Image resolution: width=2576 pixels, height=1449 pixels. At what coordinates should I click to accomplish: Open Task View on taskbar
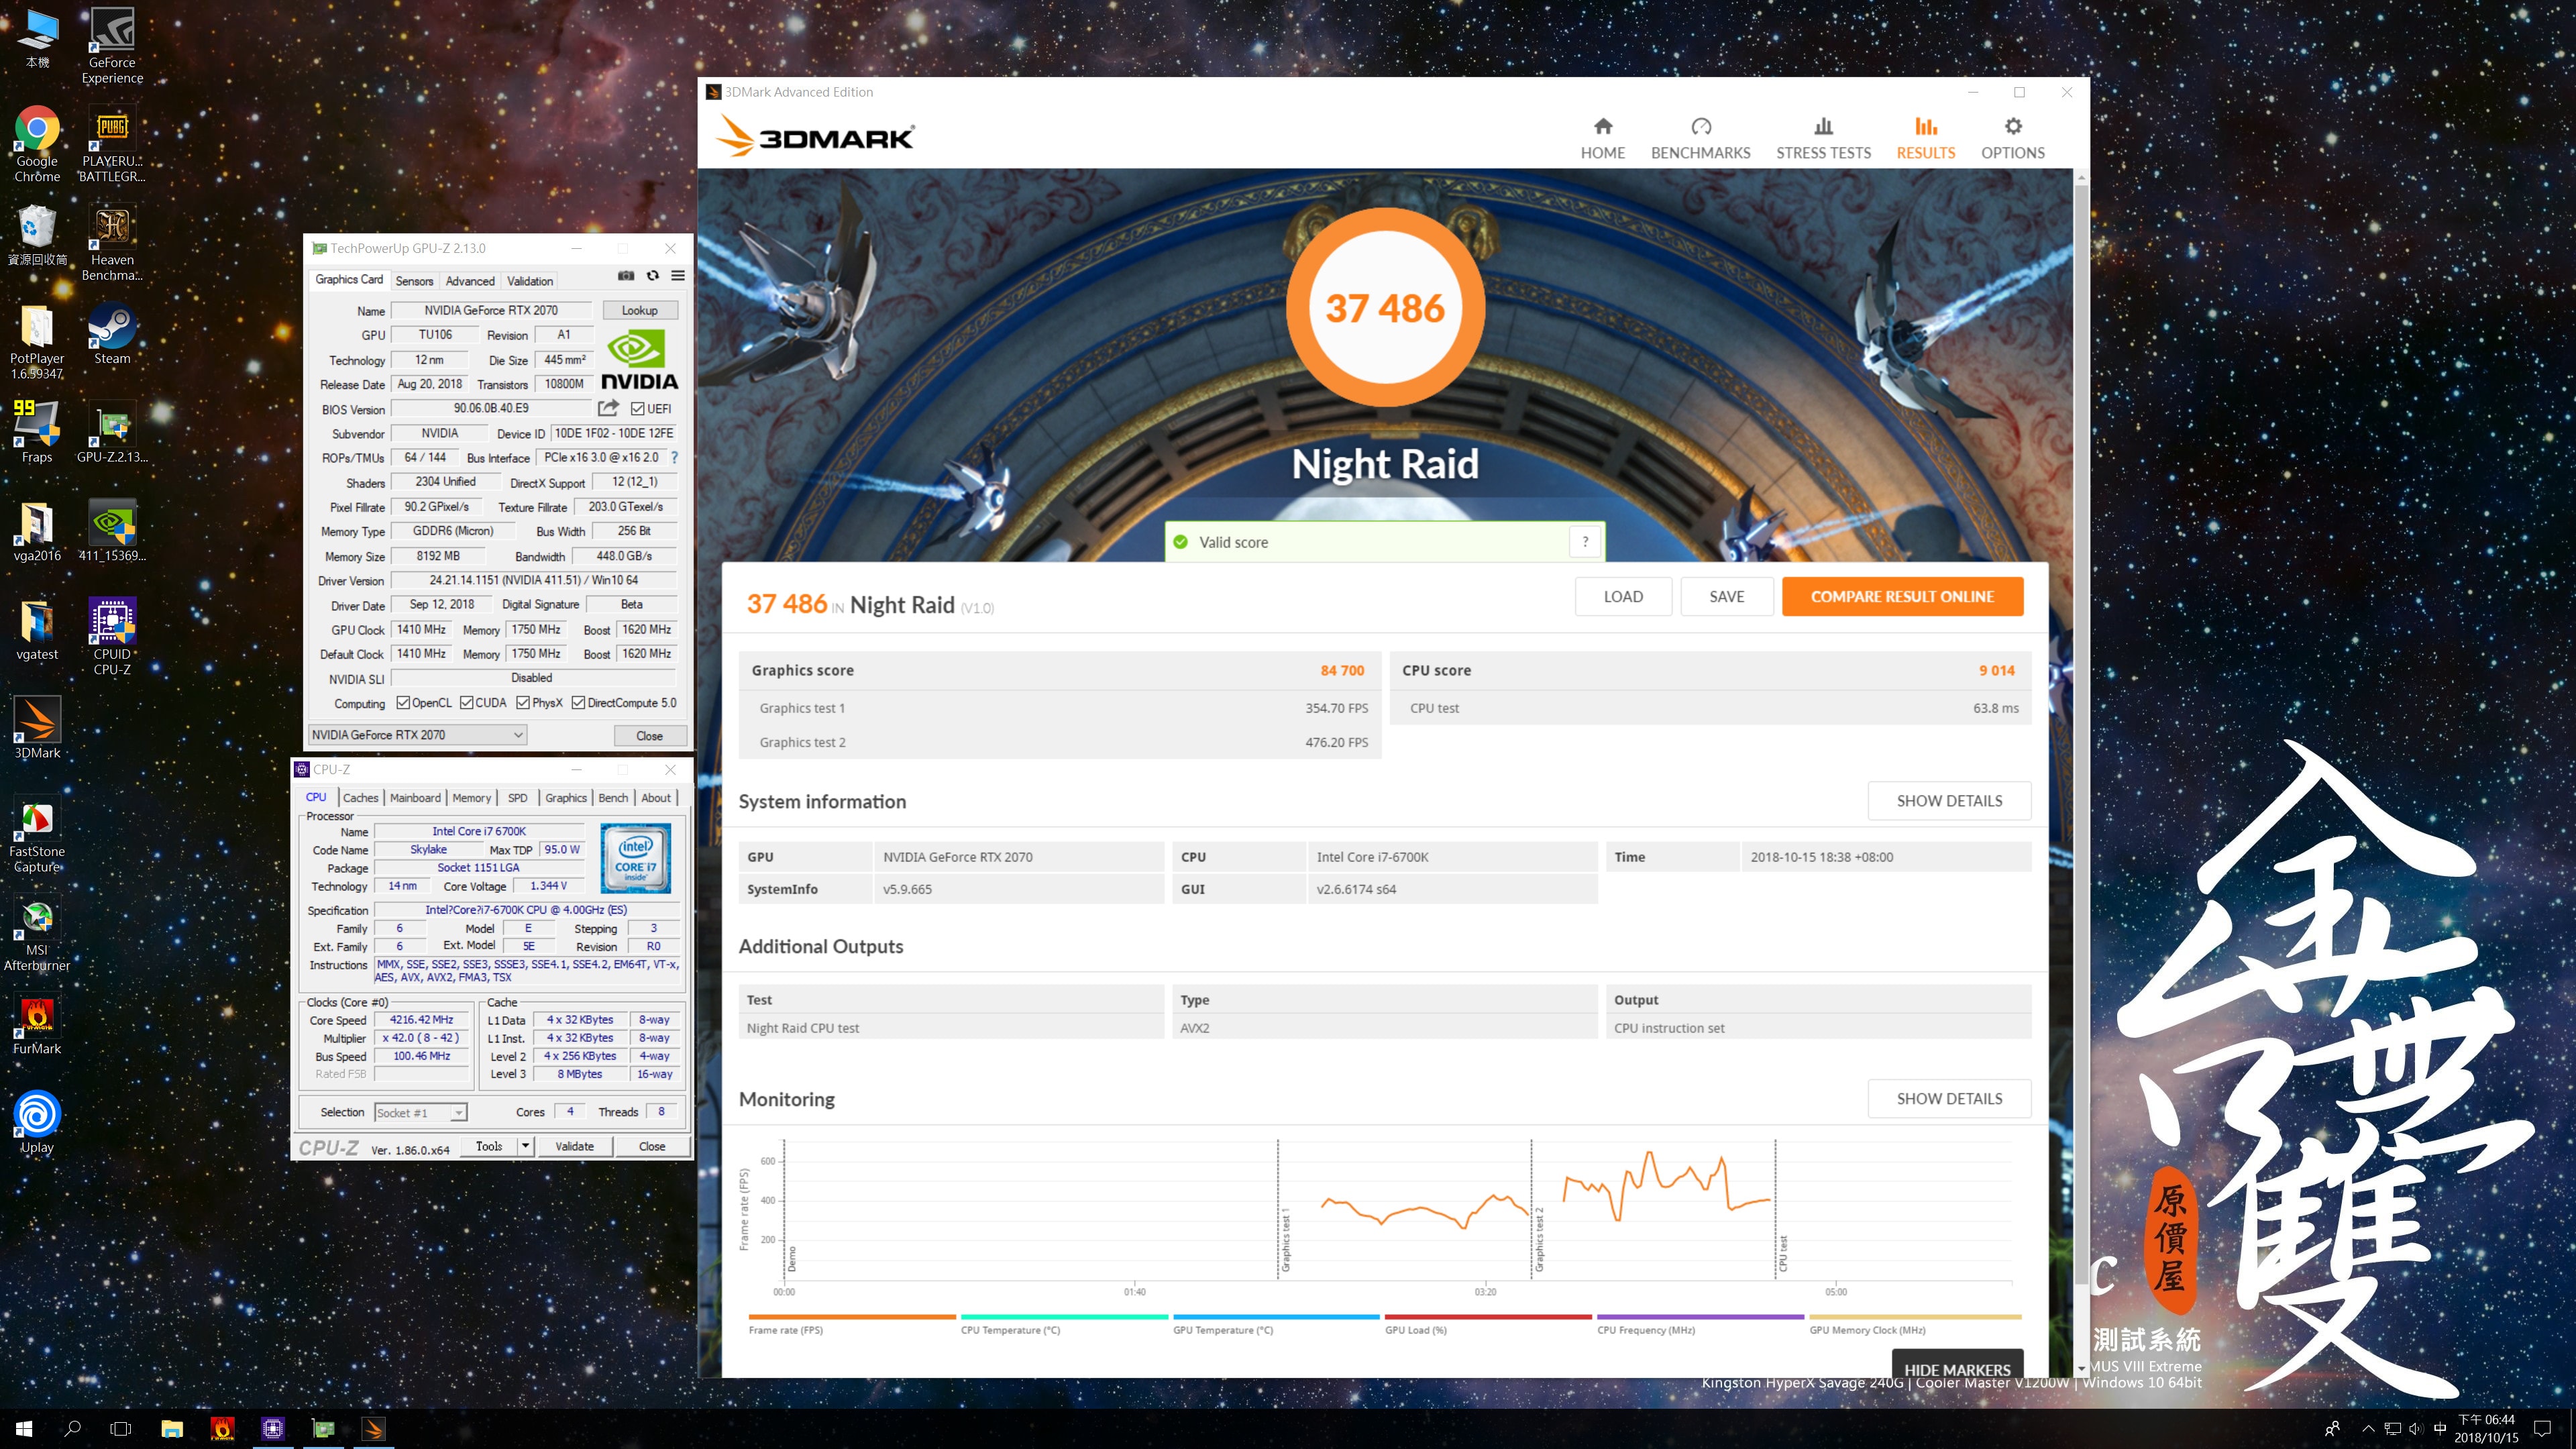(x=121, y=1428)
